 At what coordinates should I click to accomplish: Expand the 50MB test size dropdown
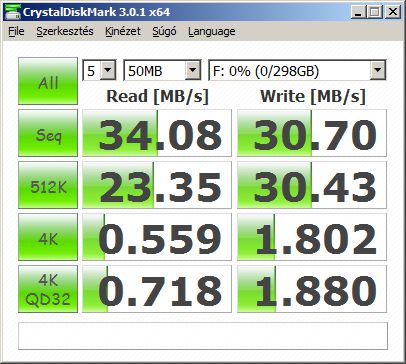[193, 70]
